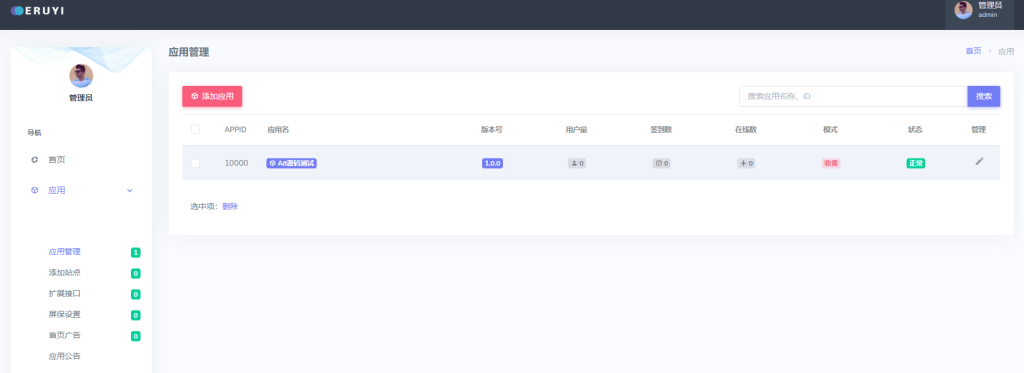Click the 正常 status tag
Image resolution: width=1024 pixels, height=373 pixels.
pyautogui.click(x=916, y=163)
